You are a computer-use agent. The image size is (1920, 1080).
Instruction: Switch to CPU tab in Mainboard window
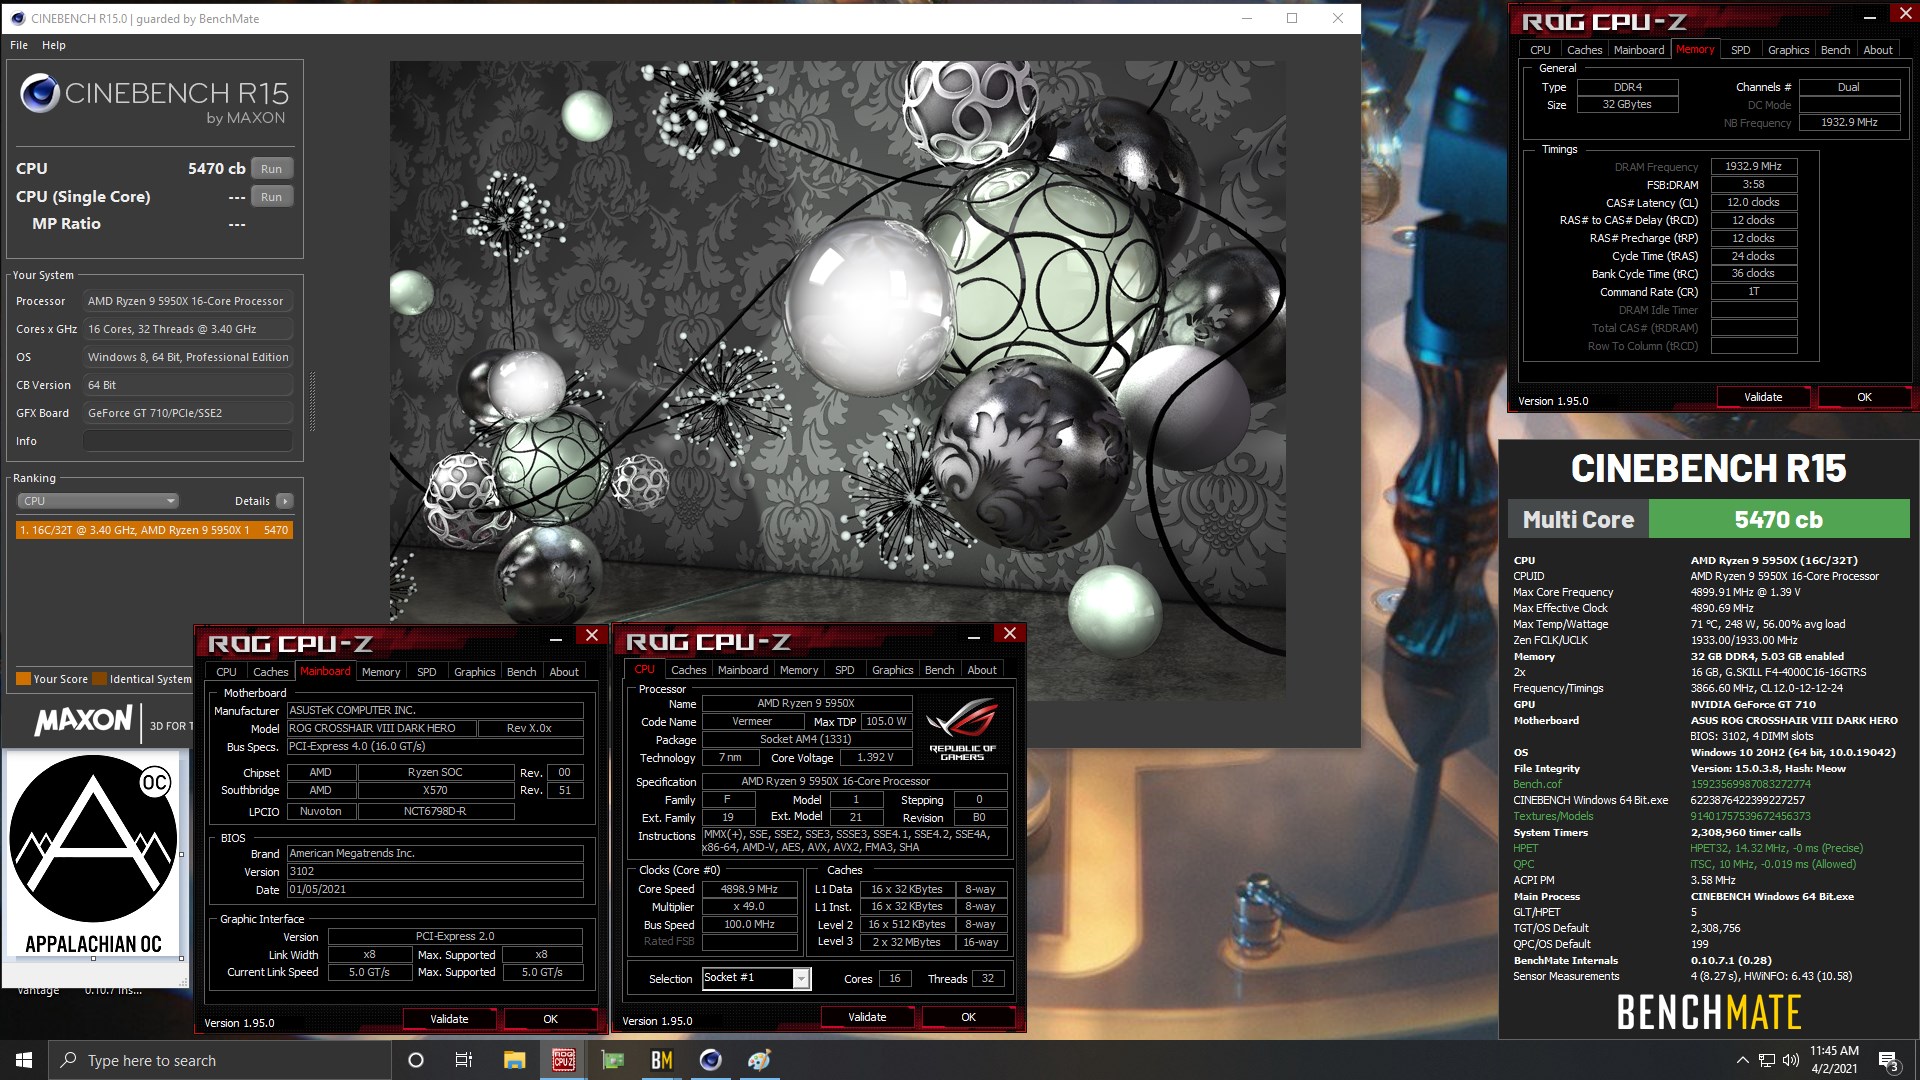(226, 672)
